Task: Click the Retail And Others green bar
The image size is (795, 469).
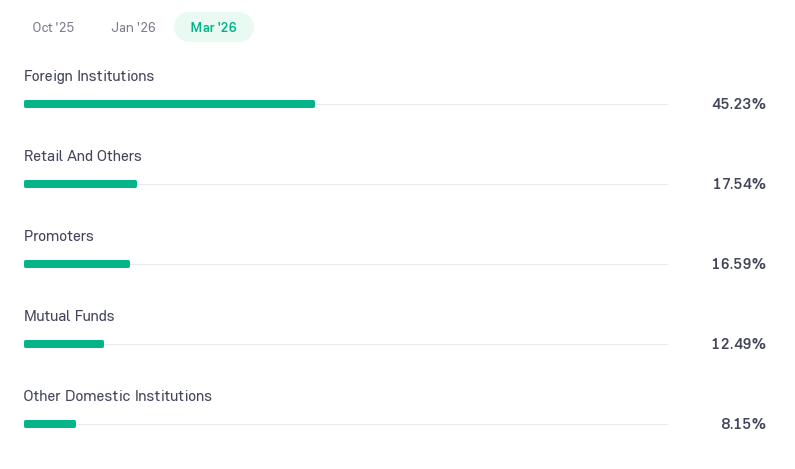Action: (x=81, y=184)
